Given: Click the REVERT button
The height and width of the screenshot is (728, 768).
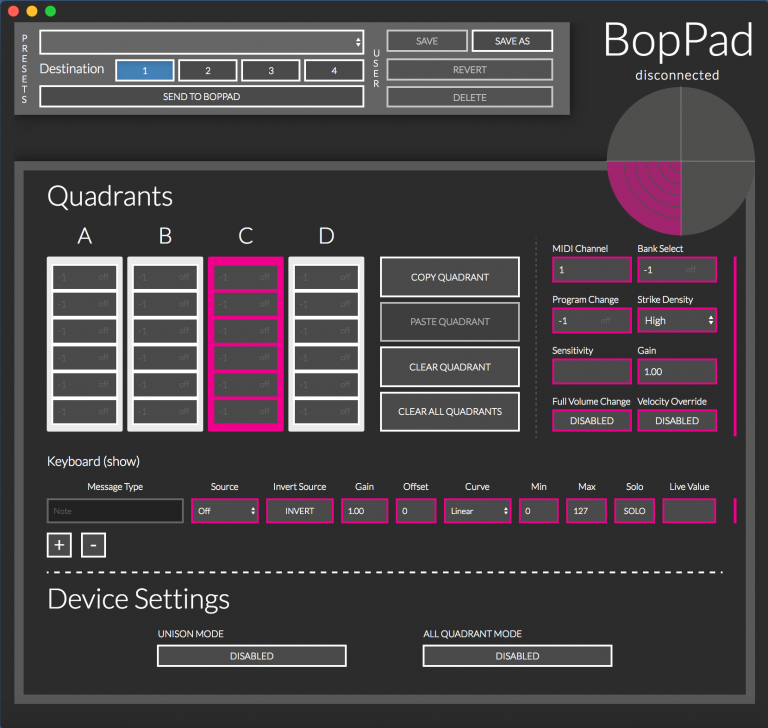Looking at the screenshot, I should click(x=470, y=70).
